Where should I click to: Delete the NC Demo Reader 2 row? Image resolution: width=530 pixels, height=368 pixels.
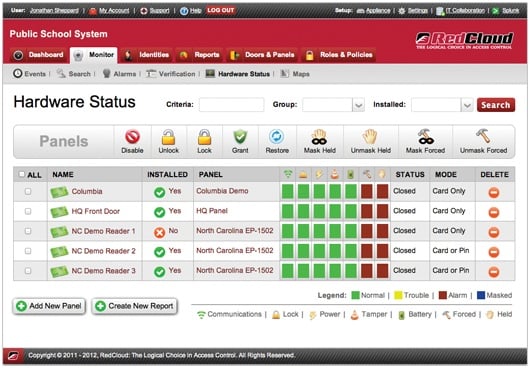click(x=494, y=252)
